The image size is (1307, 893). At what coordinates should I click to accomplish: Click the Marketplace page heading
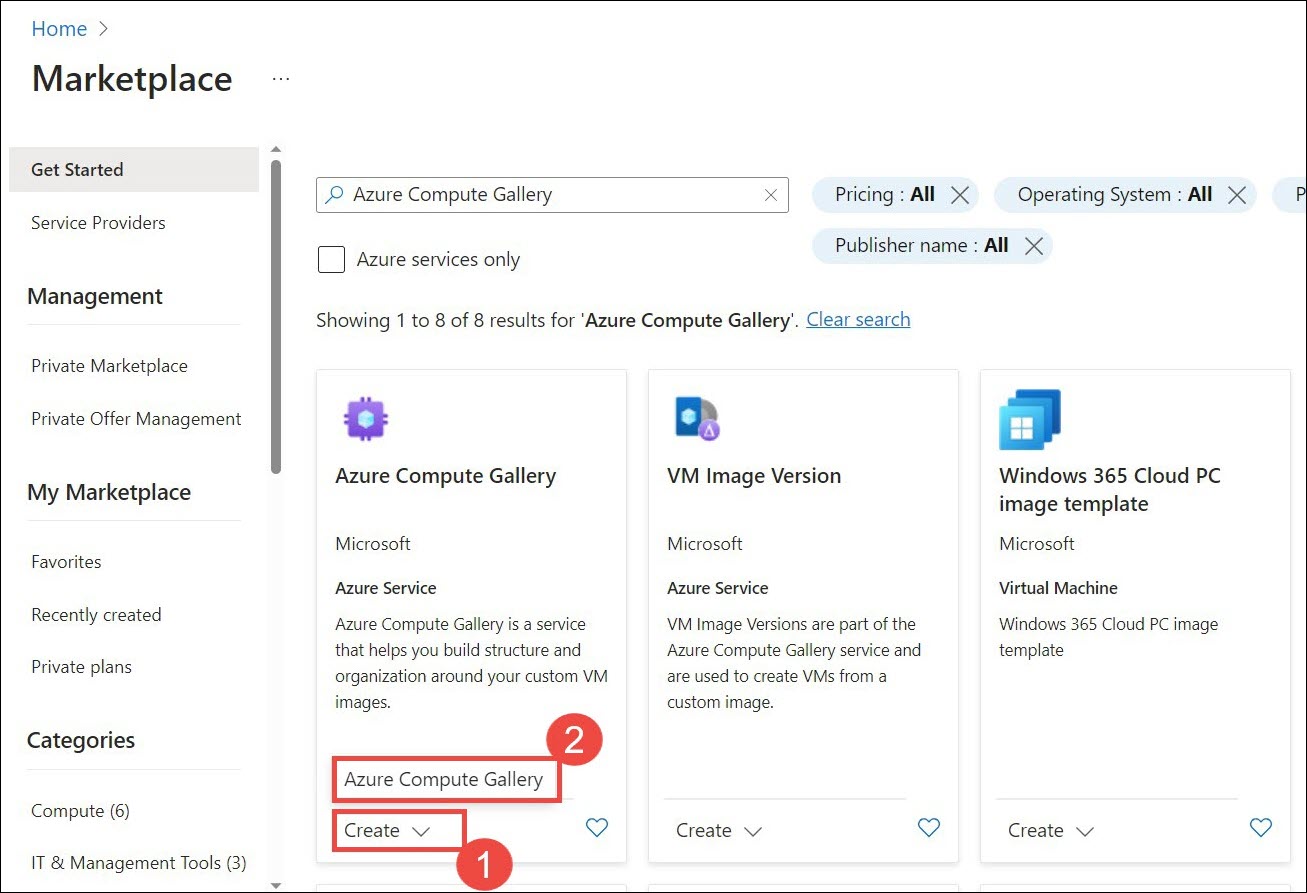pyautogui.click(x=132, y=79)
